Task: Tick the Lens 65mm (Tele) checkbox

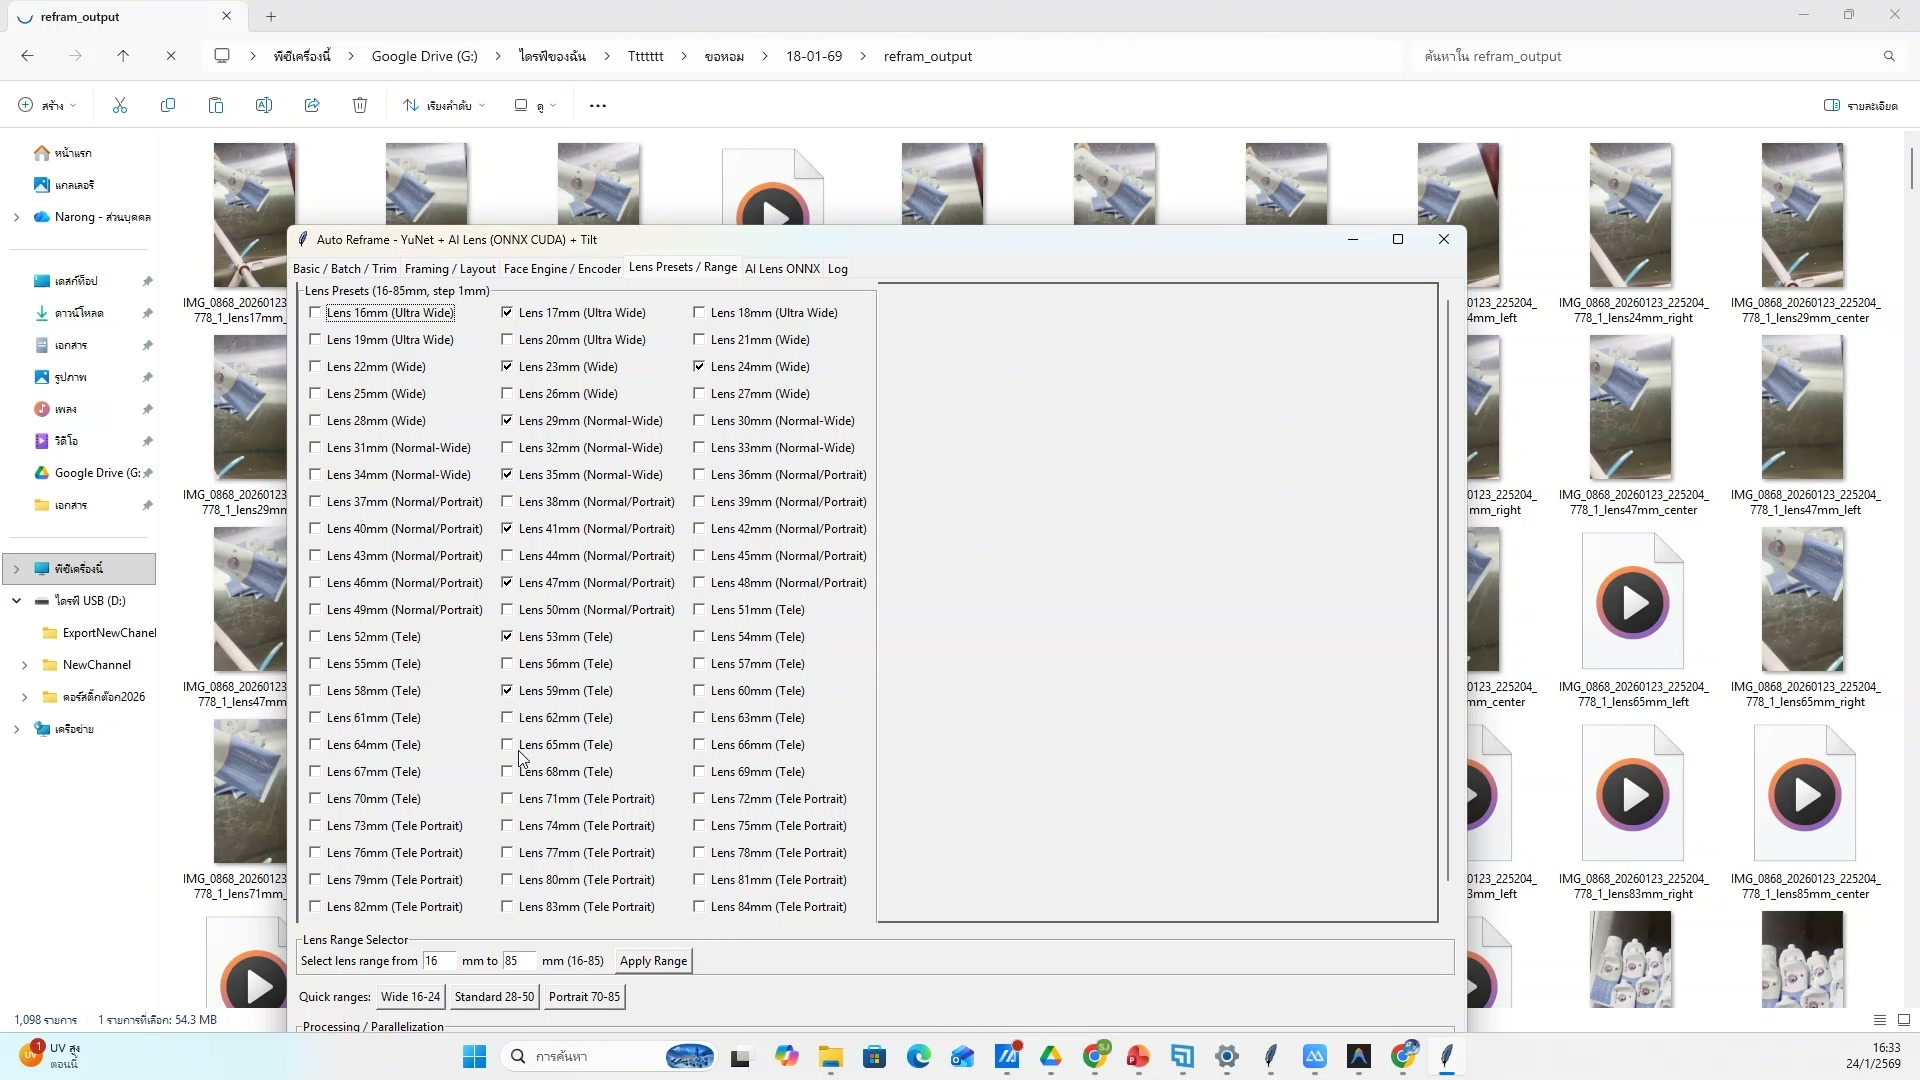Action: point(507,745)
